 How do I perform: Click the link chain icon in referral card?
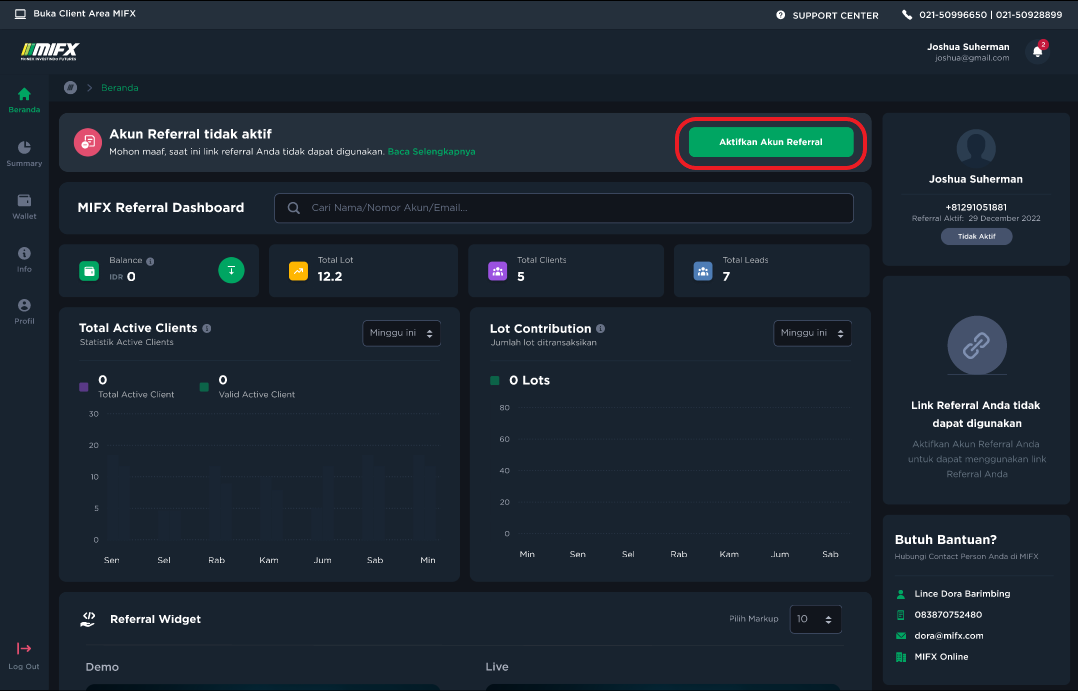click(x=976, y=346)
